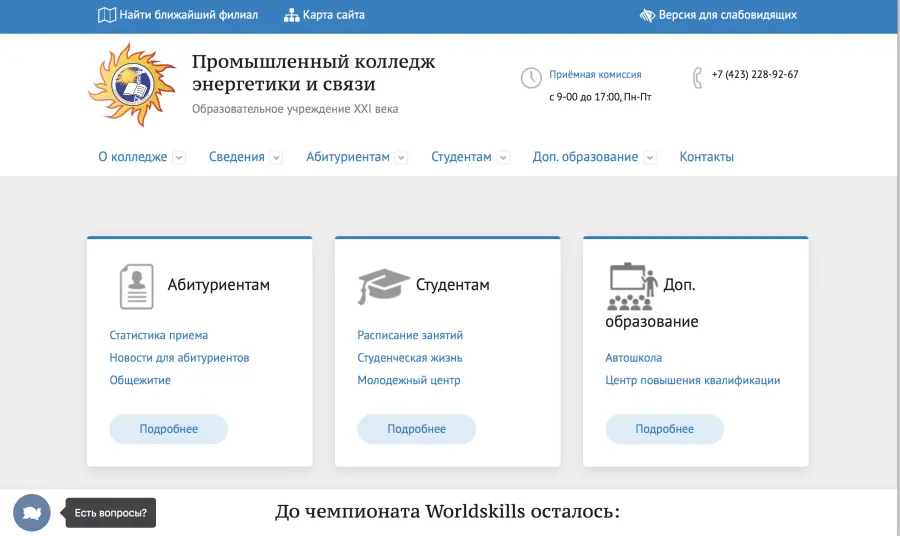Click the applicant profile document icon
This screenshot has width=900, height=536.
(136, 286)
